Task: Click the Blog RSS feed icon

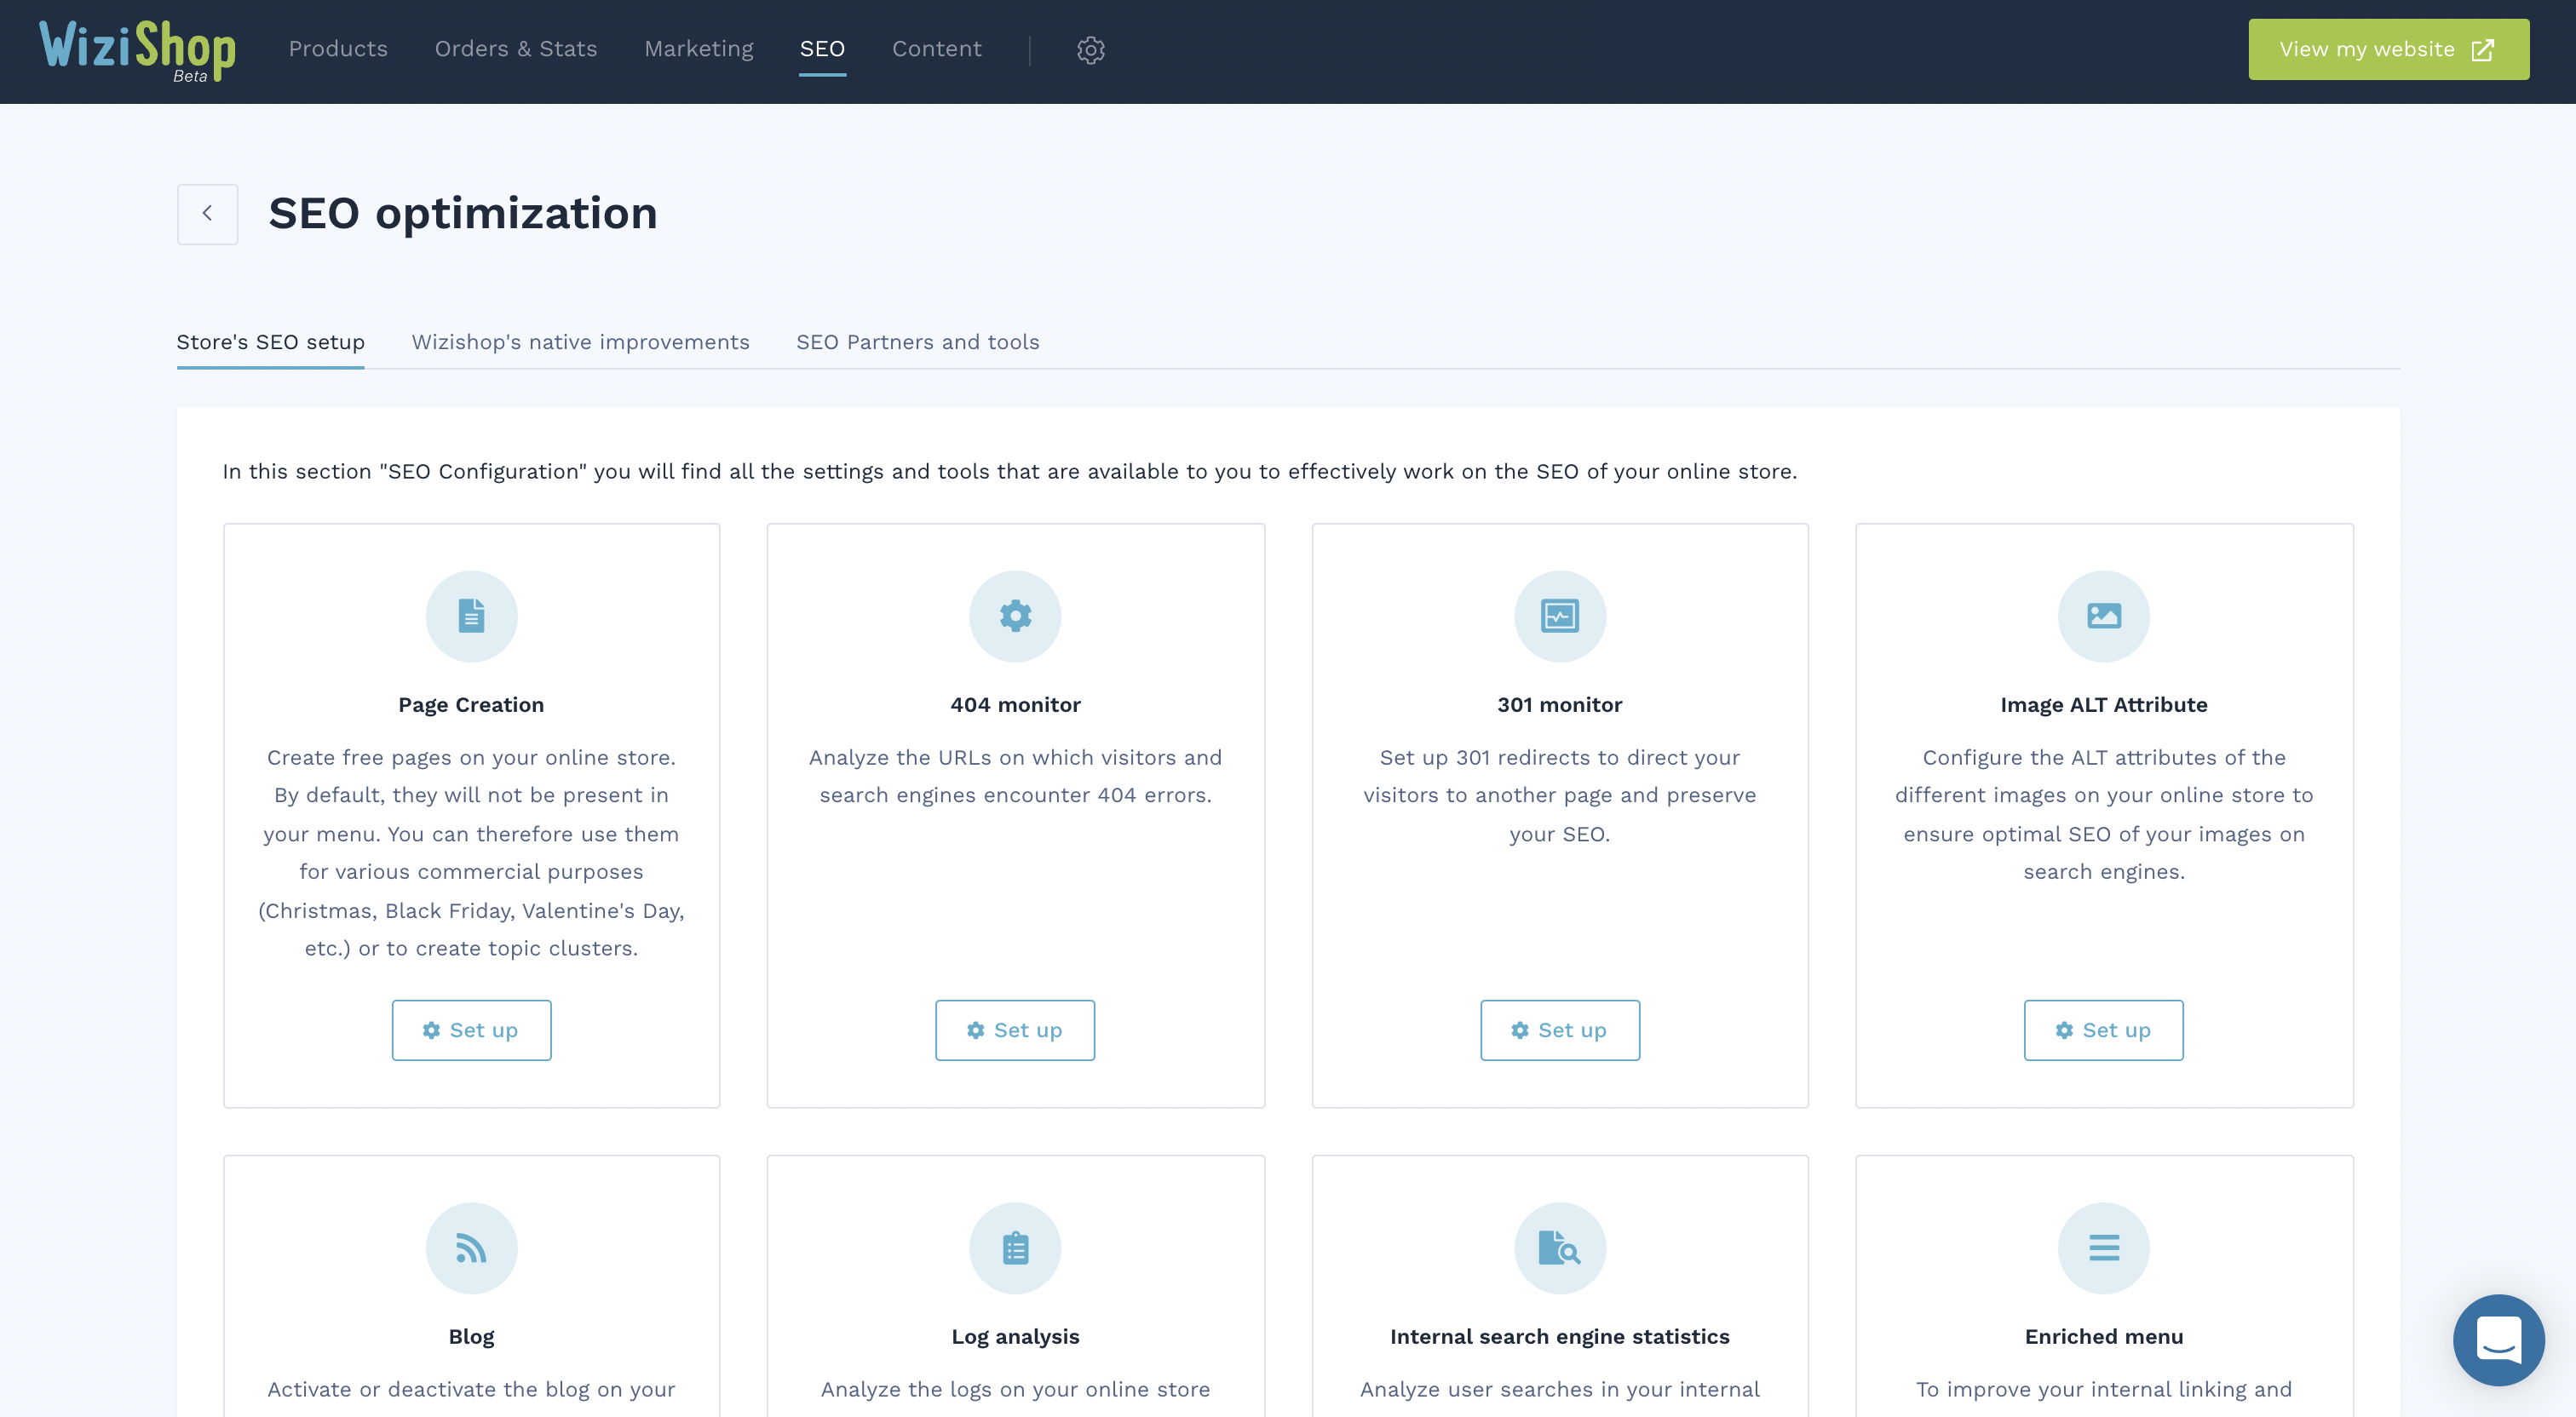Action: 471,1248
